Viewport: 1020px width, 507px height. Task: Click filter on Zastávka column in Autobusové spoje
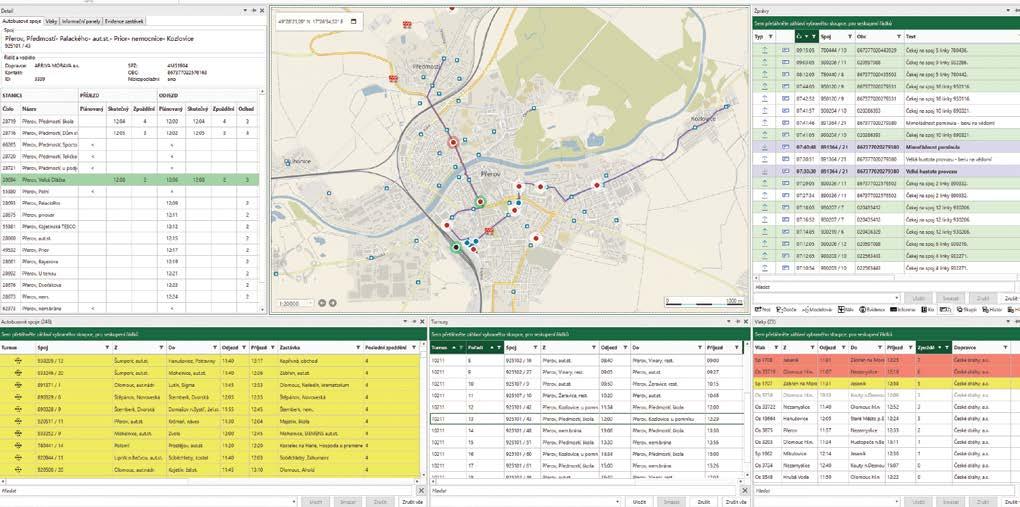coord(357,348)
